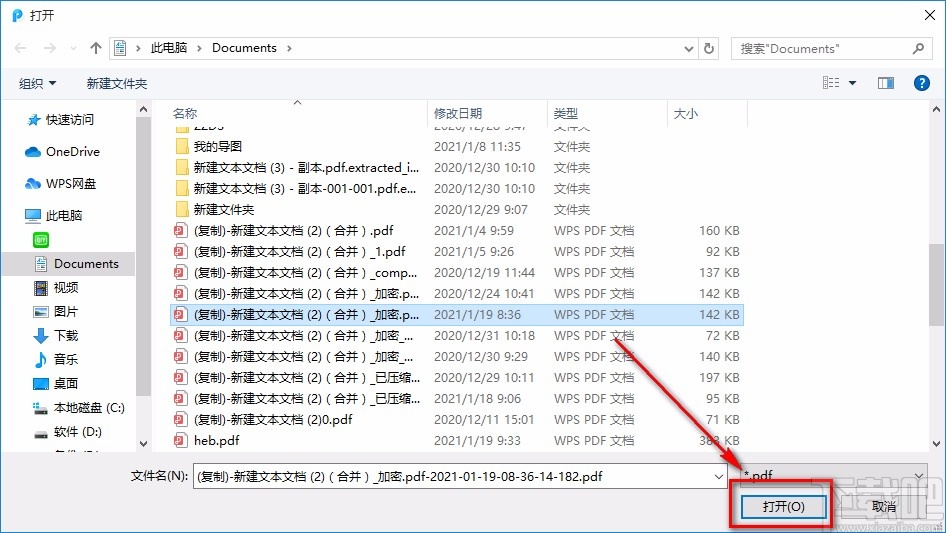Open the address bar history dropdown

pos(688,49)
